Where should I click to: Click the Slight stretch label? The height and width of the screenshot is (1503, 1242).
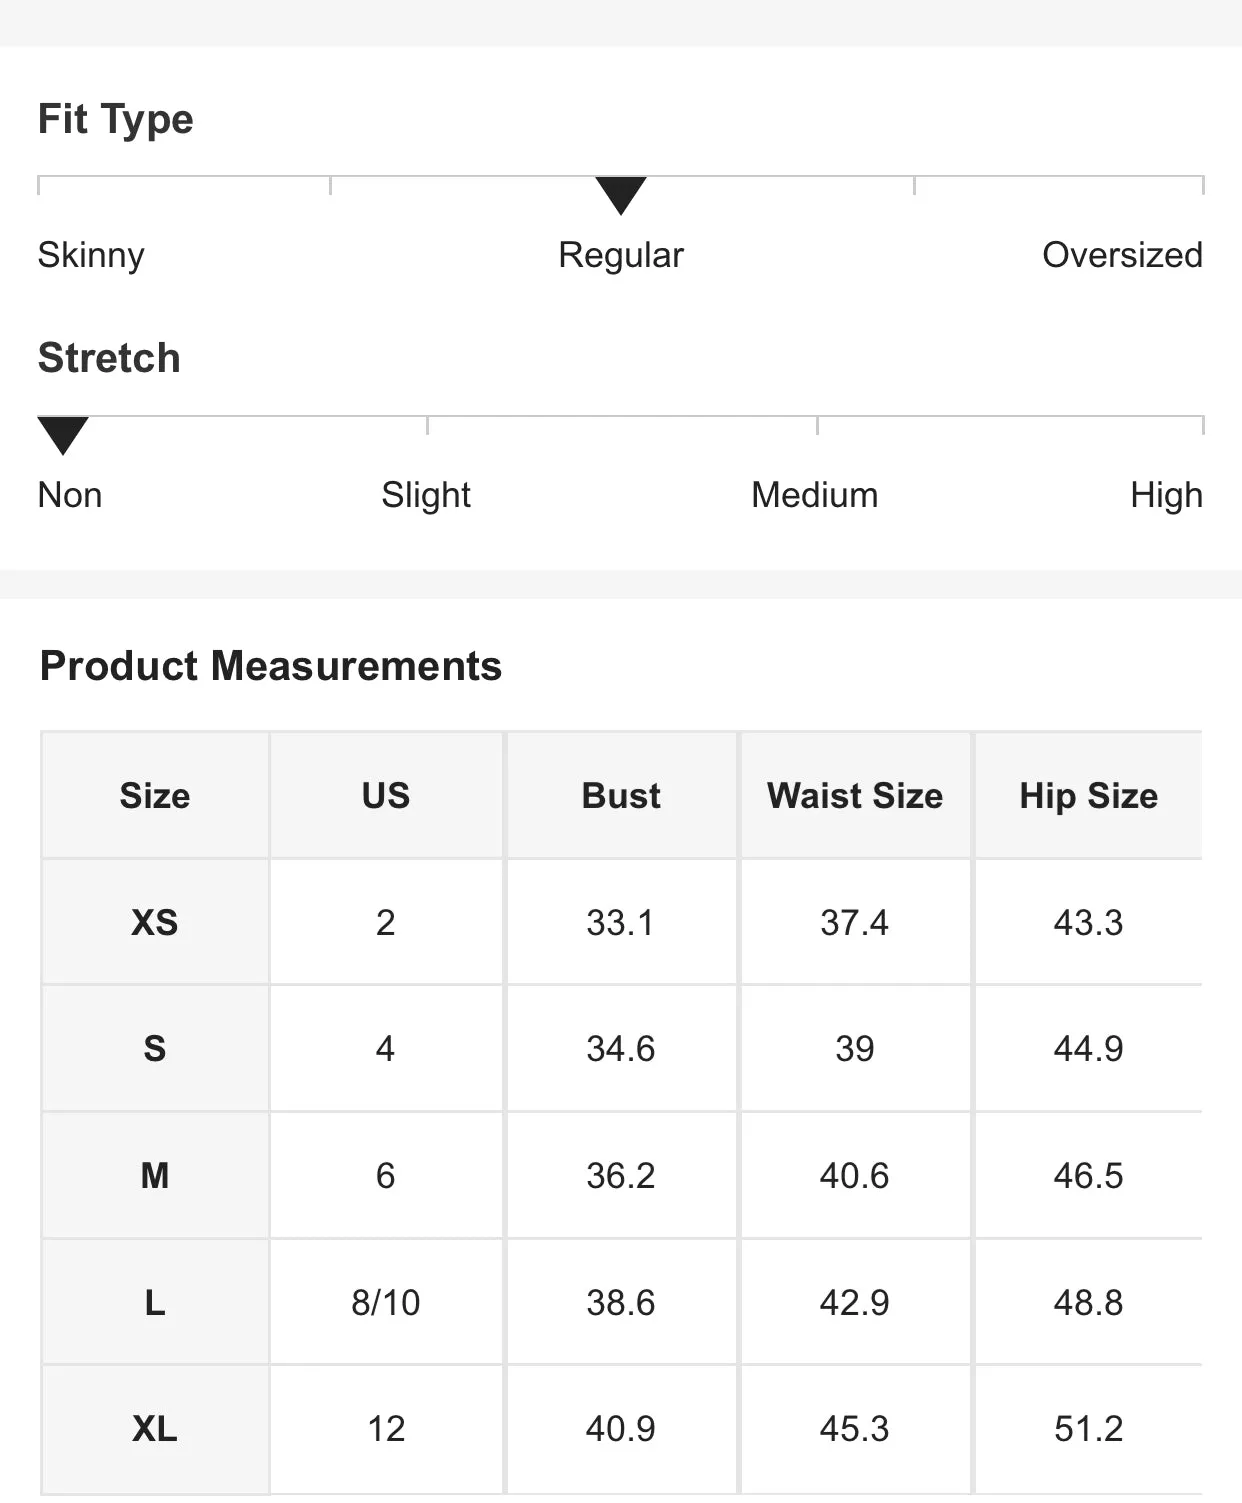tap(426, 495)
